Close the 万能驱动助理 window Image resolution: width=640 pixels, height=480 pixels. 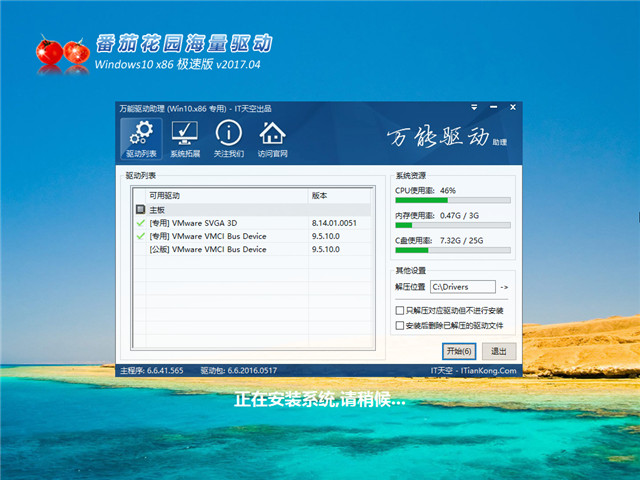tap(513, 107)
